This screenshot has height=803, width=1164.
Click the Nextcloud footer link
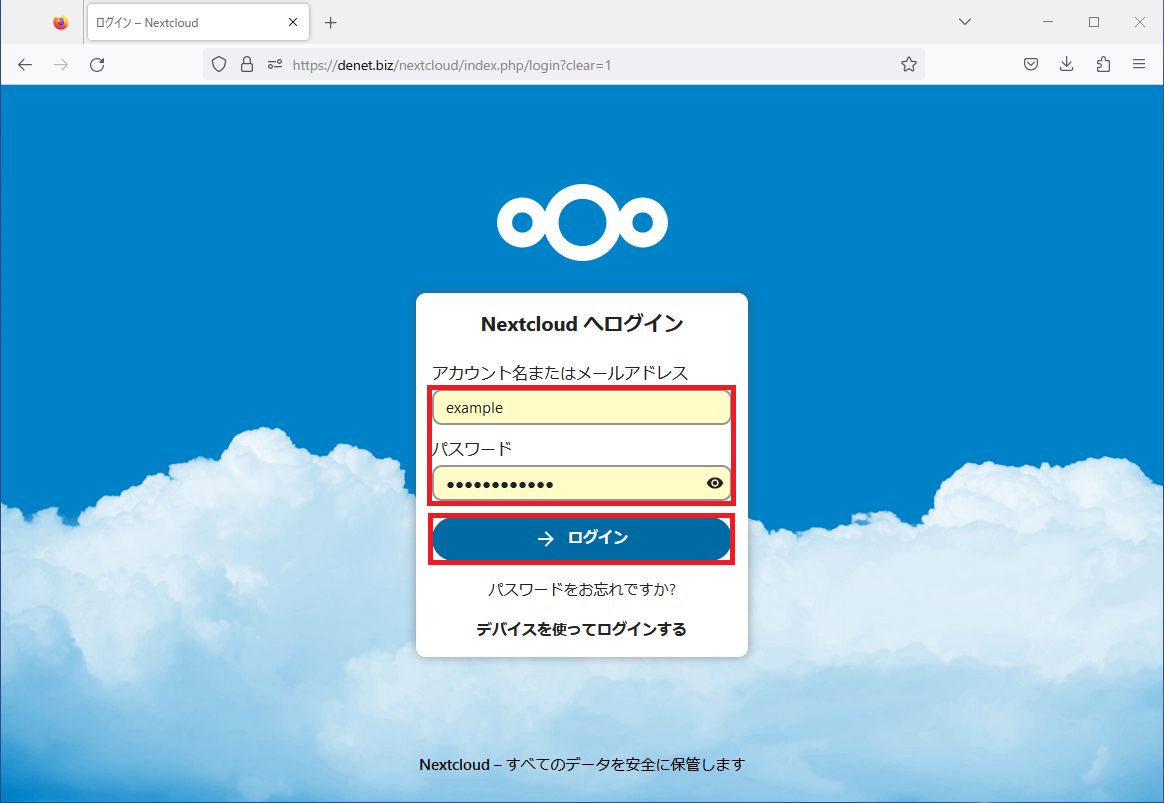(454, 764)
